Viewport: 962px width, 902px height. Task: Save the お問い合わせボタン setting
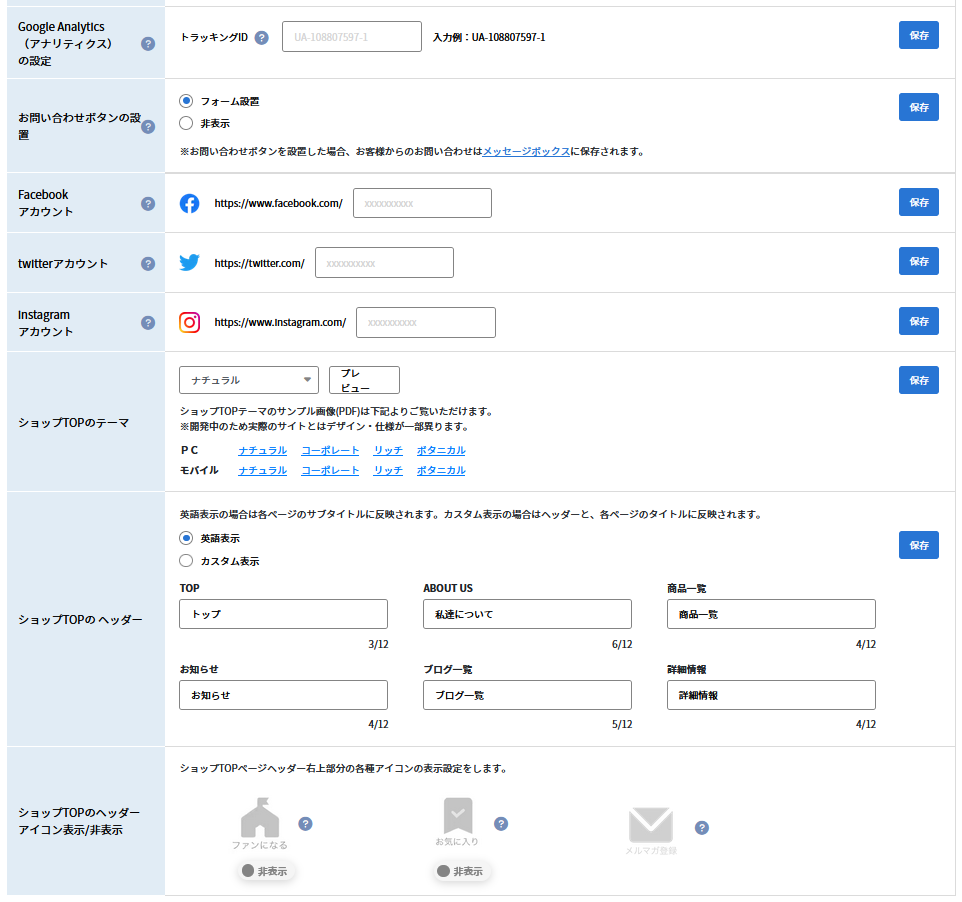pos(918,107)
